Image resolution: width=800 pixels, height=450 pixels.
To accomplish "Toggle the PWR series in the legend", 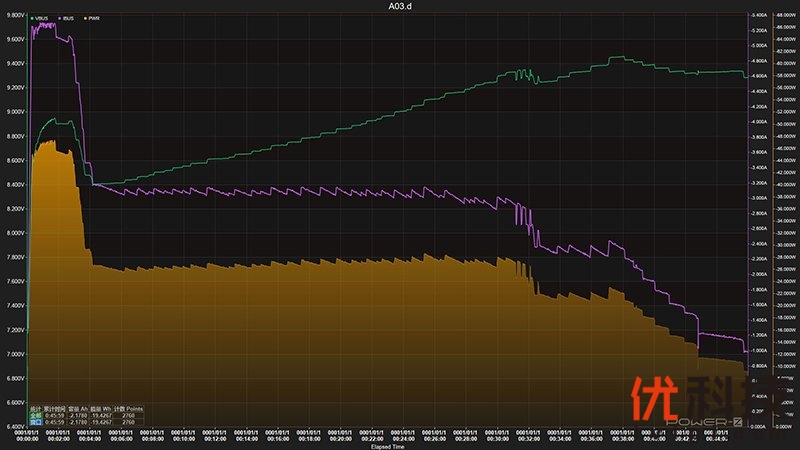I will 93,18.
